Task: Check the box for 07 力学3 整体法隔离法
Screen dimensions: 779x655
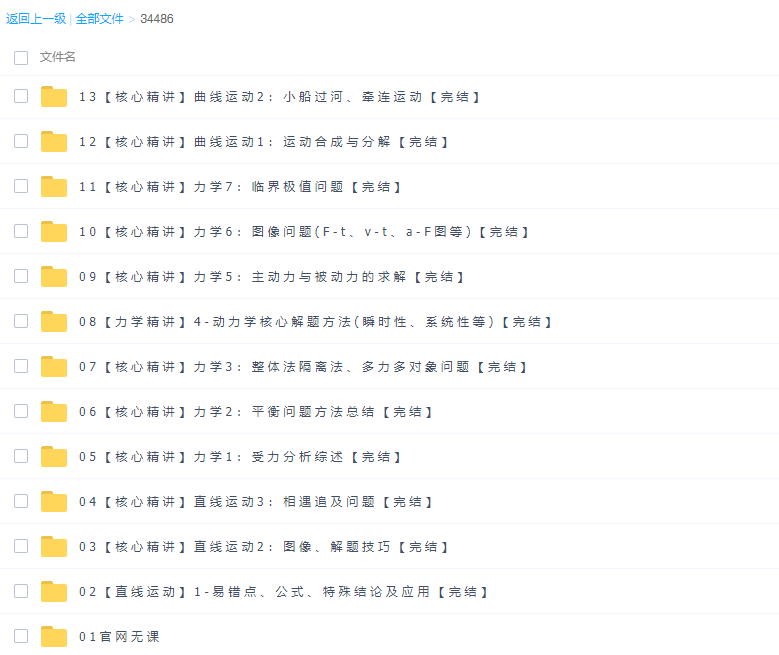Action: [x=21, y=366]
